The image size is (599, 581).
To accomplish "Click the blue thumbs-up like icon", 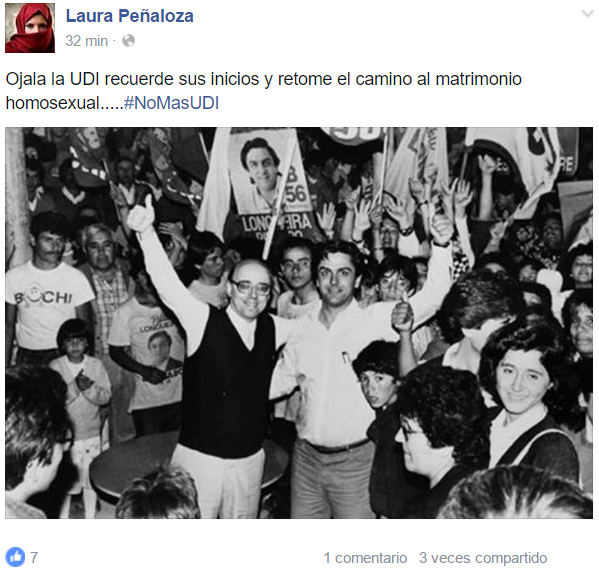I will click(x=15, y=557).
